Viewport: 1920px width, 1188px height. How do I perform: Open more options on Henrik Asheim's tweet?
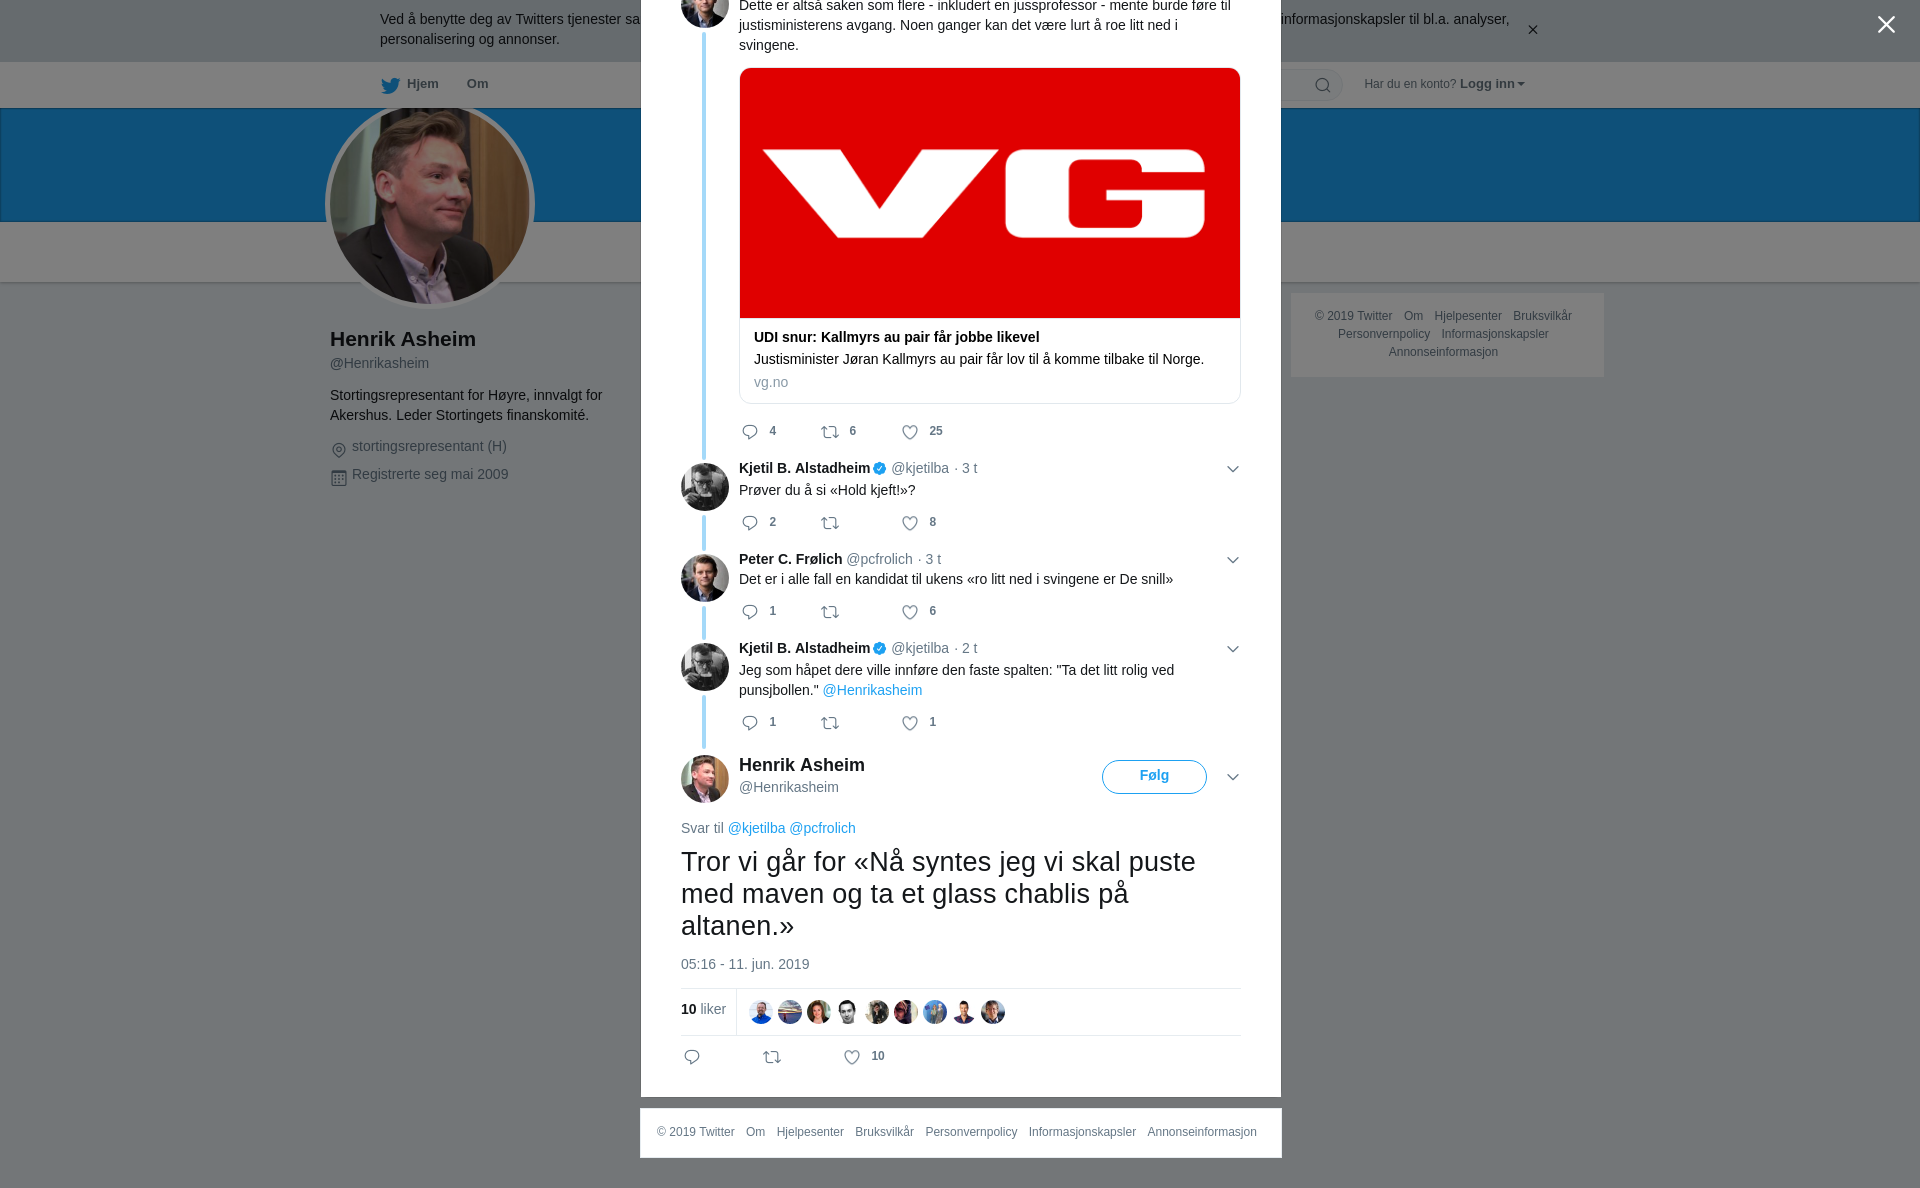point(1233,777)
